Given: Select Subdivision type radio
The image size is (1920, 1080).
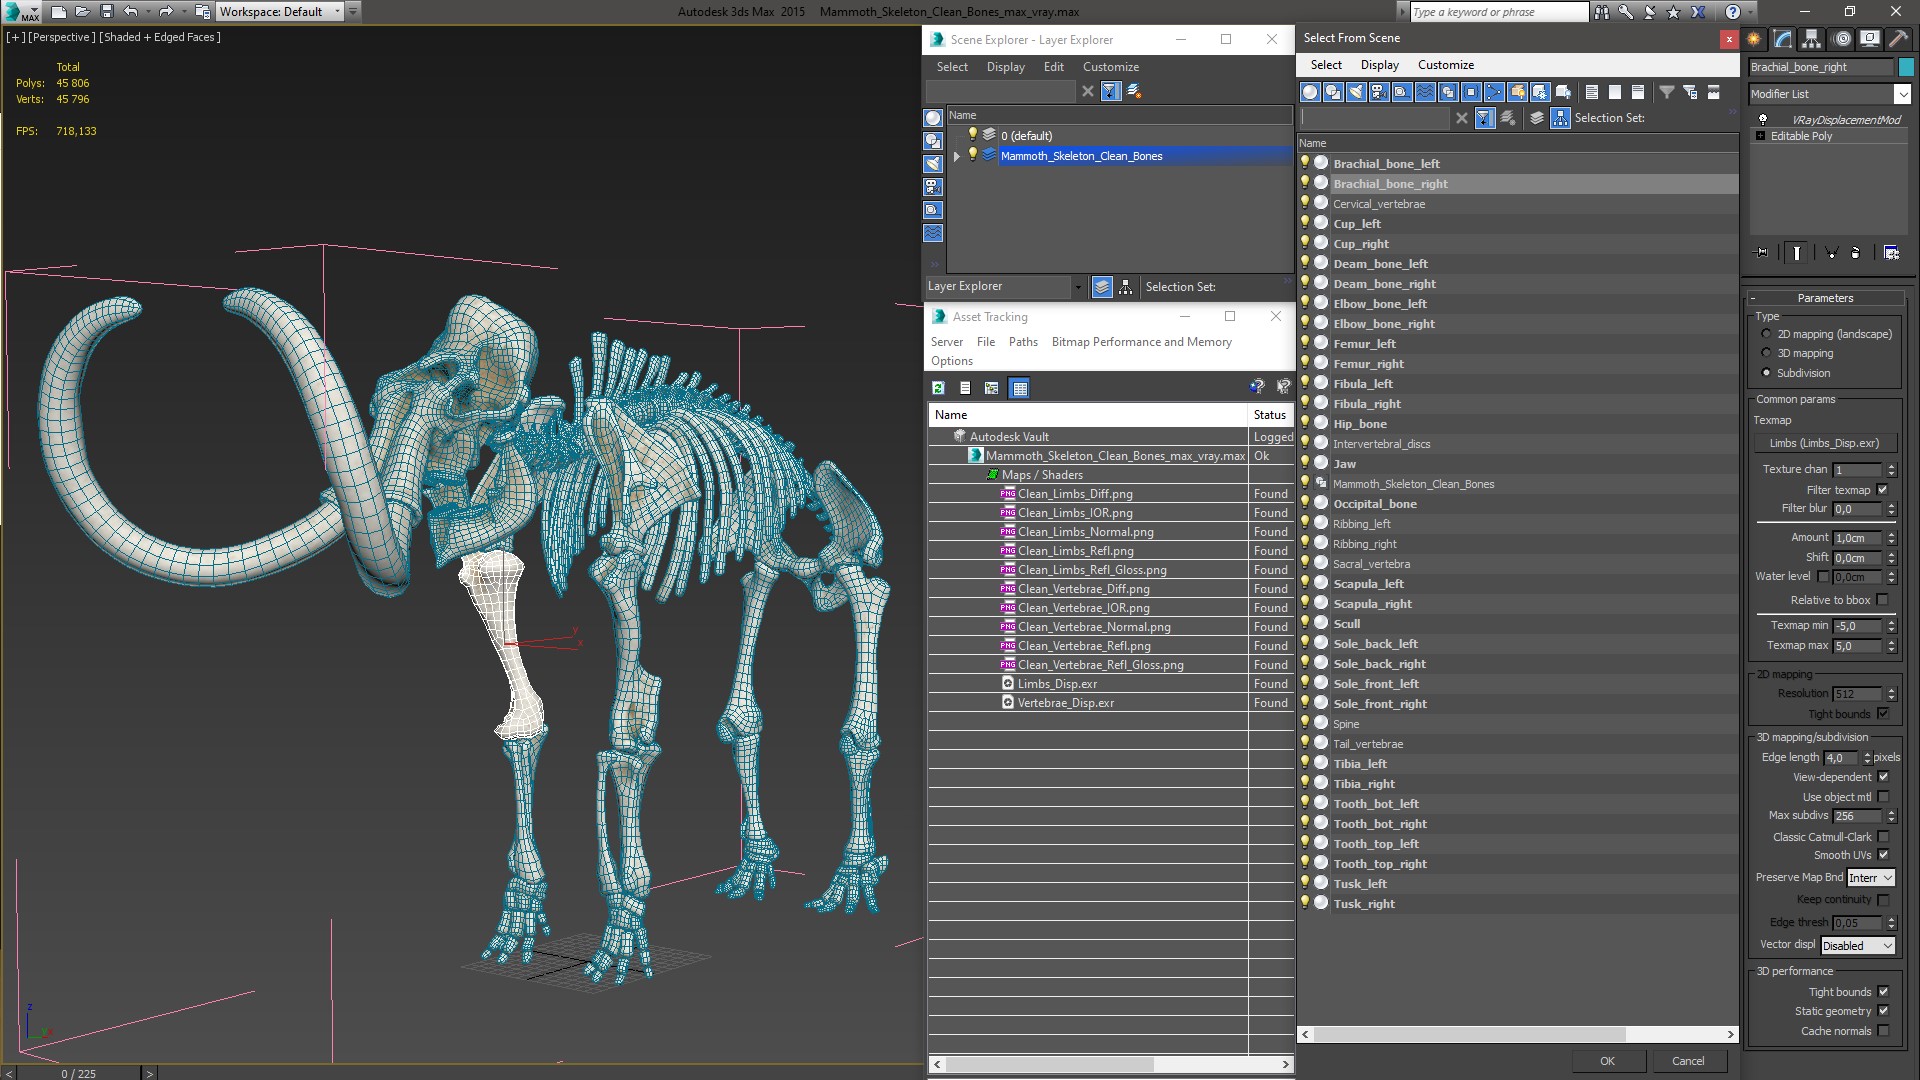Looking at the screenshot, I should coord(1766,373).
